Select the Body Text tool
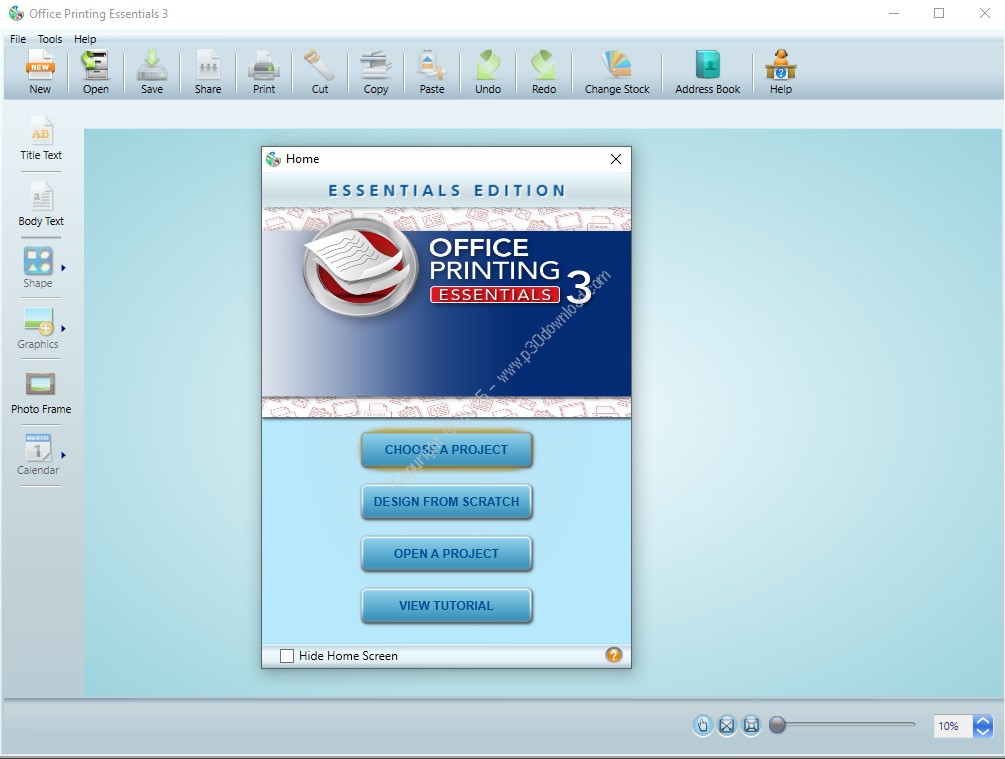 [40, 204]
